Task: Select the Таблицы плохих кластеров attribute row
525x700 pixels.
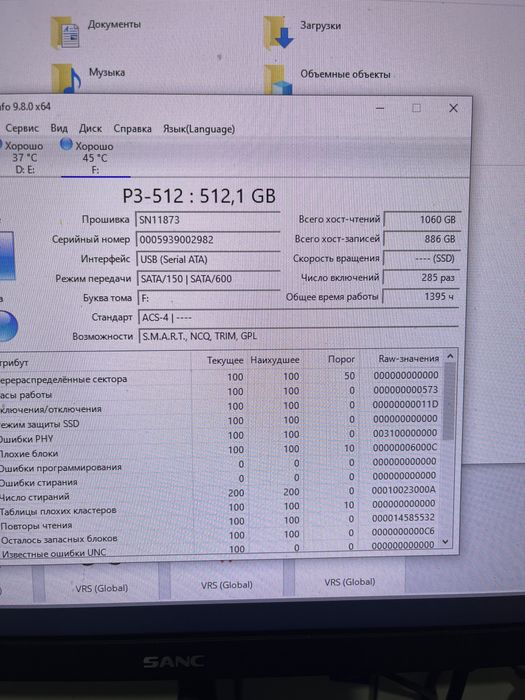Action: [x=221, y=508]
